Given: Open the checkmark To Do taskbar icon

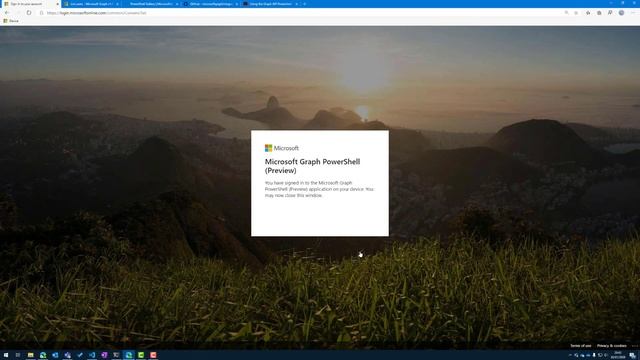Looking at the screenshot, I should click(x=80, y=355).
